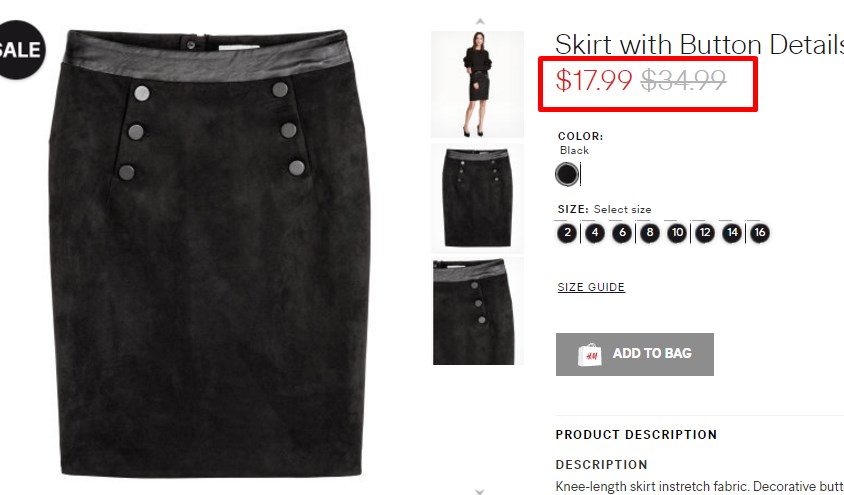Expand the PRODUCT DESCRIPTION section
The height and width of the screenshot is (495, 844).
point(636,435)
